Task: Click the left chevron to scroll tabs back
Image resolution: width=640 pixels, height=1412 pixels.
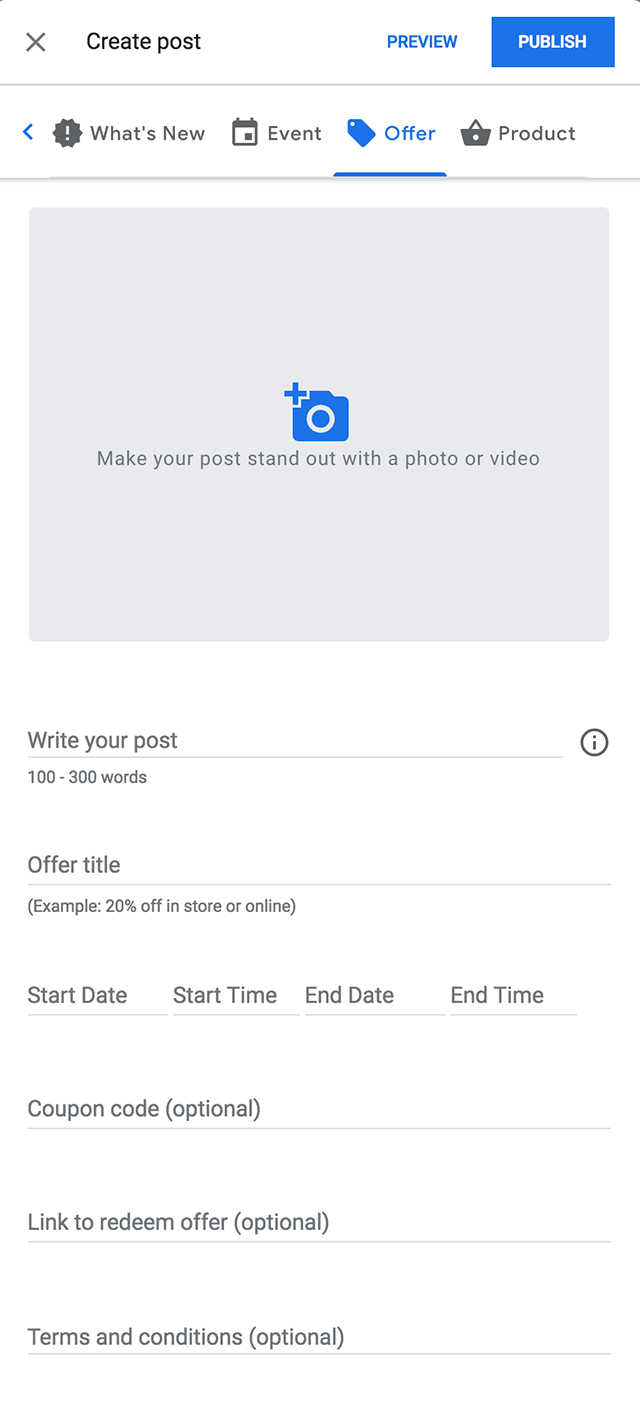Action: click(28, 132)
